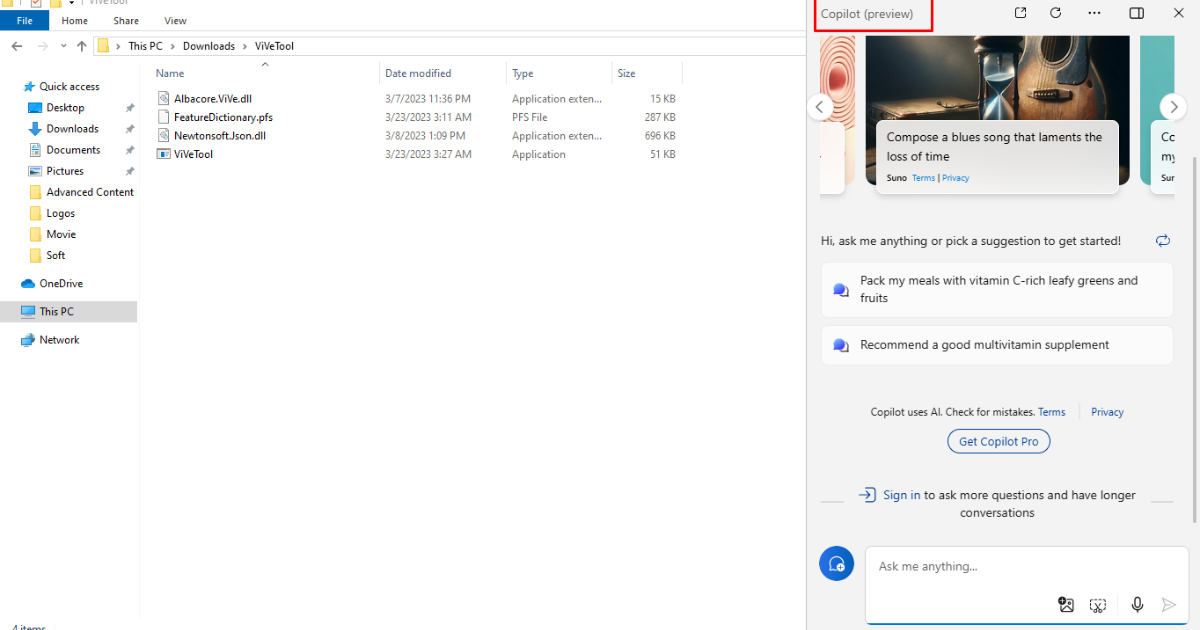Click the add screenshot icon in Copilot
Viewport: 1200px width, 630px height.
click(1098, 604)
